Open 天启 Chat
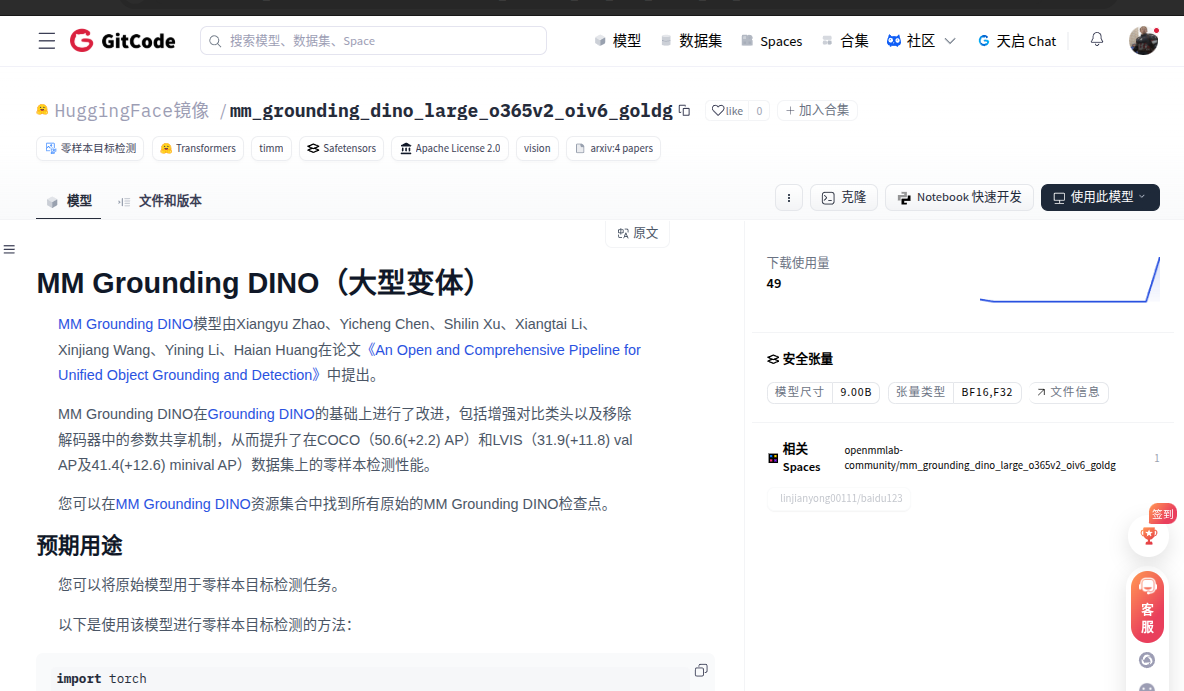Viewport: 1184px width, 691px height. [1016, 41]
